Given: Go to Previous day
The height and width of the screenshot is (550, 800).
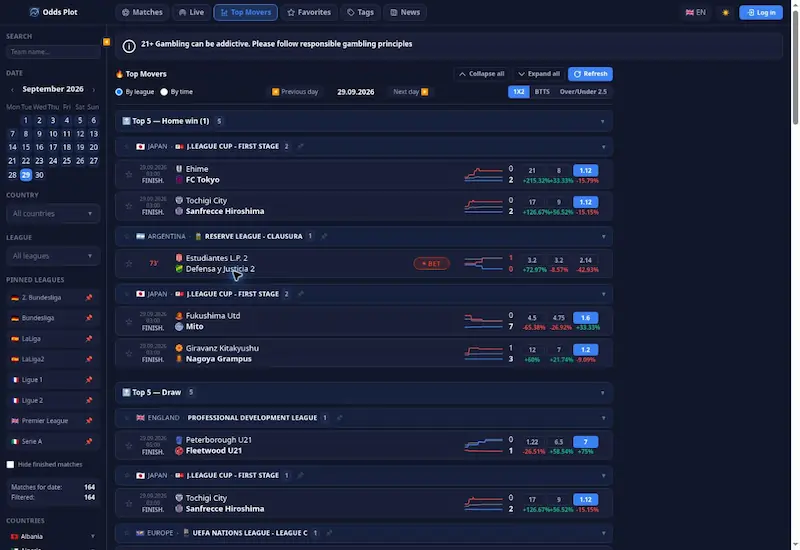Looking at the screenshot, I should point(295,92).
